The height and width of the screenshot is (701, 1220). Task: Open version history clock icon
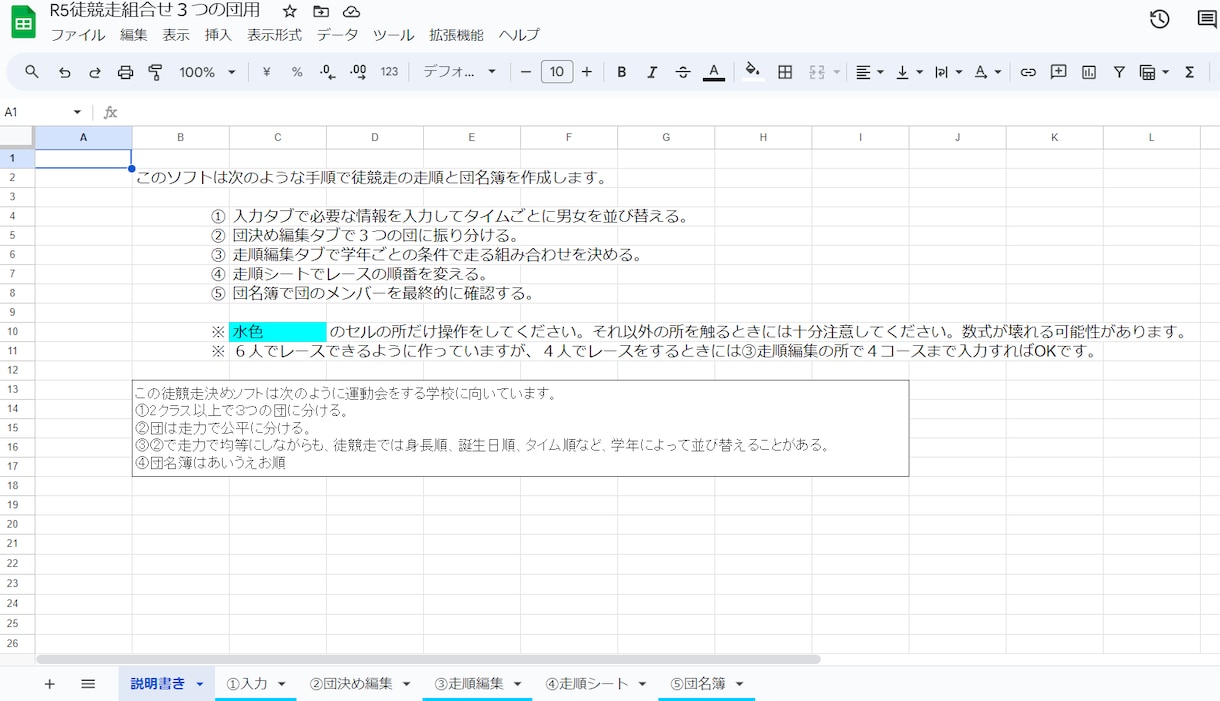click(x=1159, y=19)
